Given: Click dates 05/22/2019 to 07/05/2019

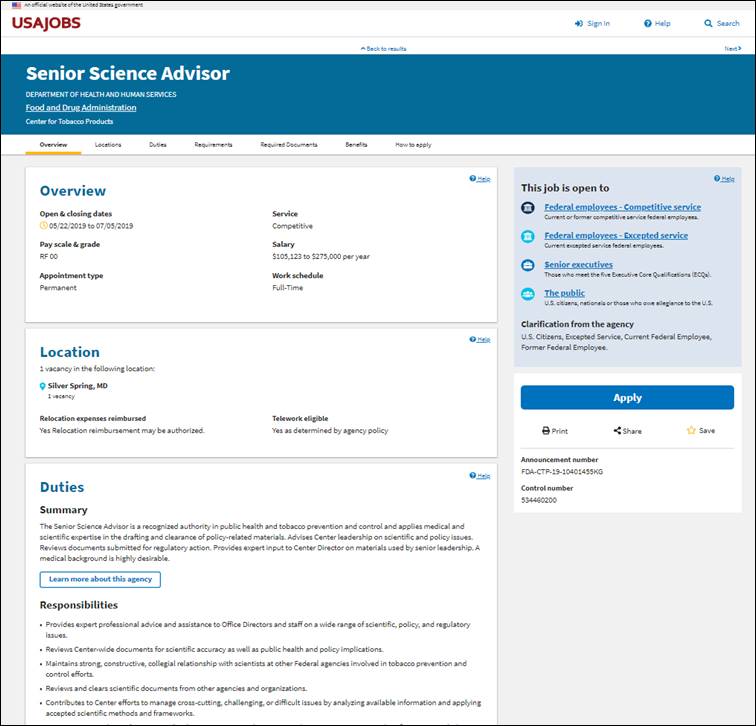Looking at the screenshot, I should [x=91, y=226].
